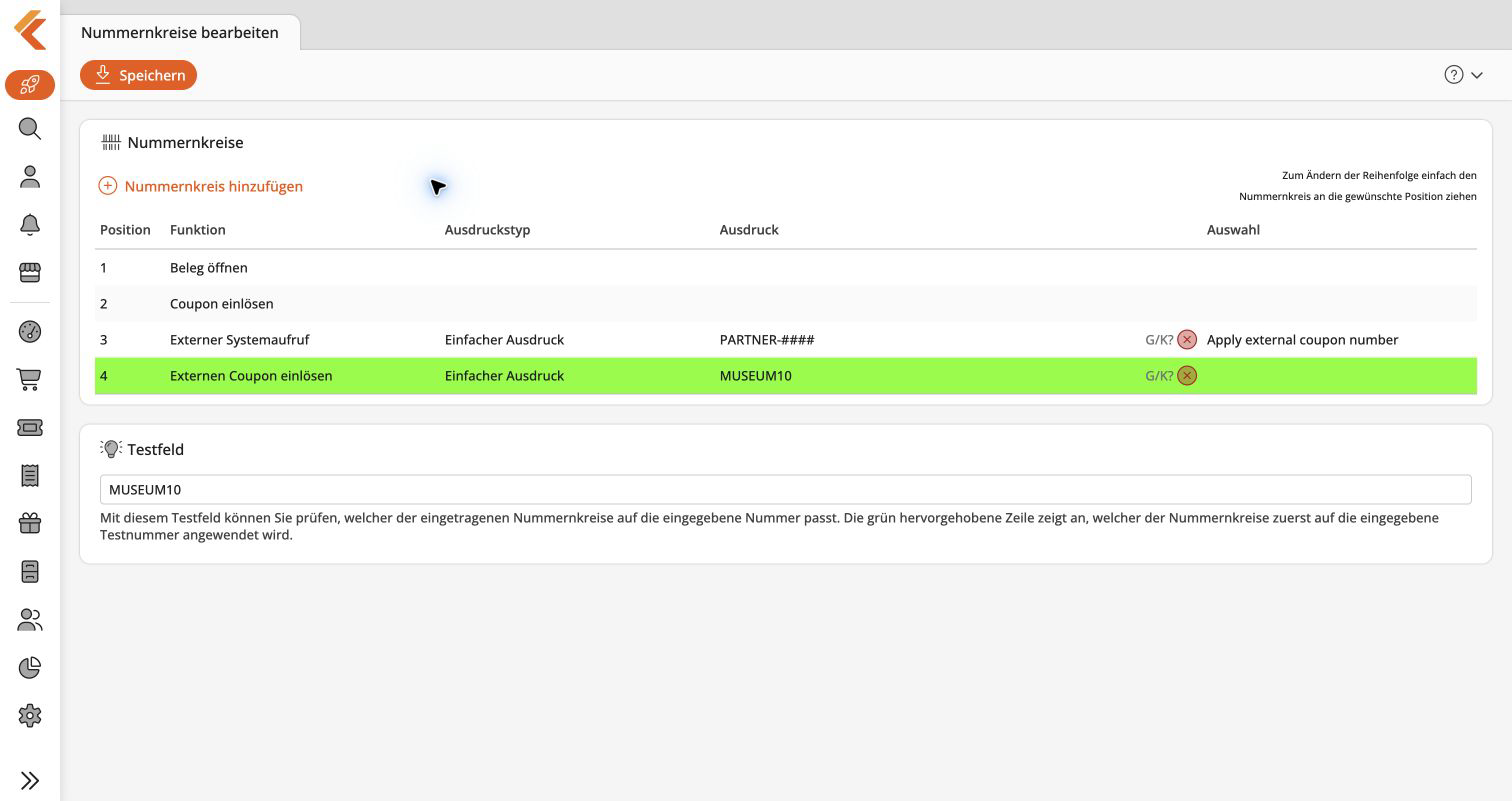
Task: Click the orange logo at sidebar top
Action: click(x=30, y=30)
